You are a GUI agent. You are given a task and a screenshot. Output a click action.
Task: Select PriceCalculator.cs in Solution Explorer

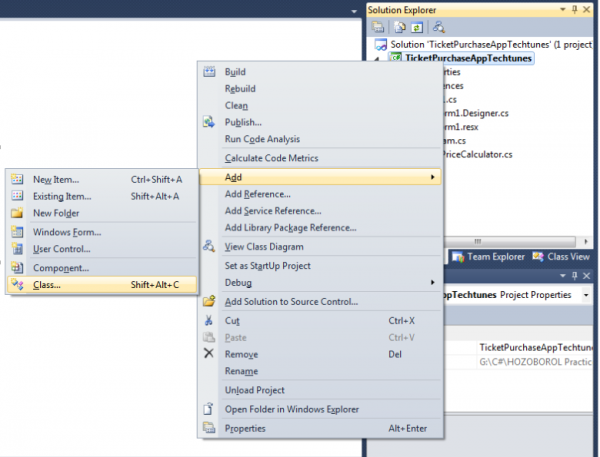coord(478,154)
